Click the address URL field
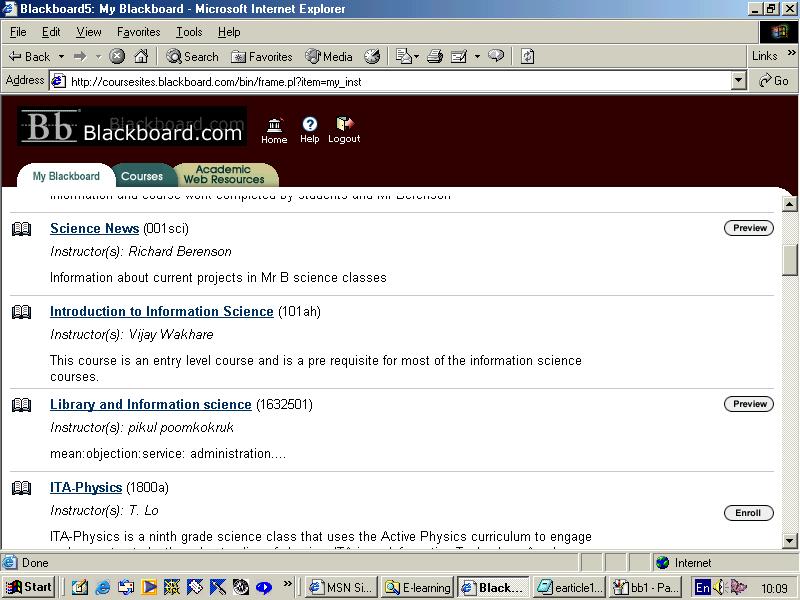Image resolution: width=800 pixels, height=600 pixels. pos(391,81)
